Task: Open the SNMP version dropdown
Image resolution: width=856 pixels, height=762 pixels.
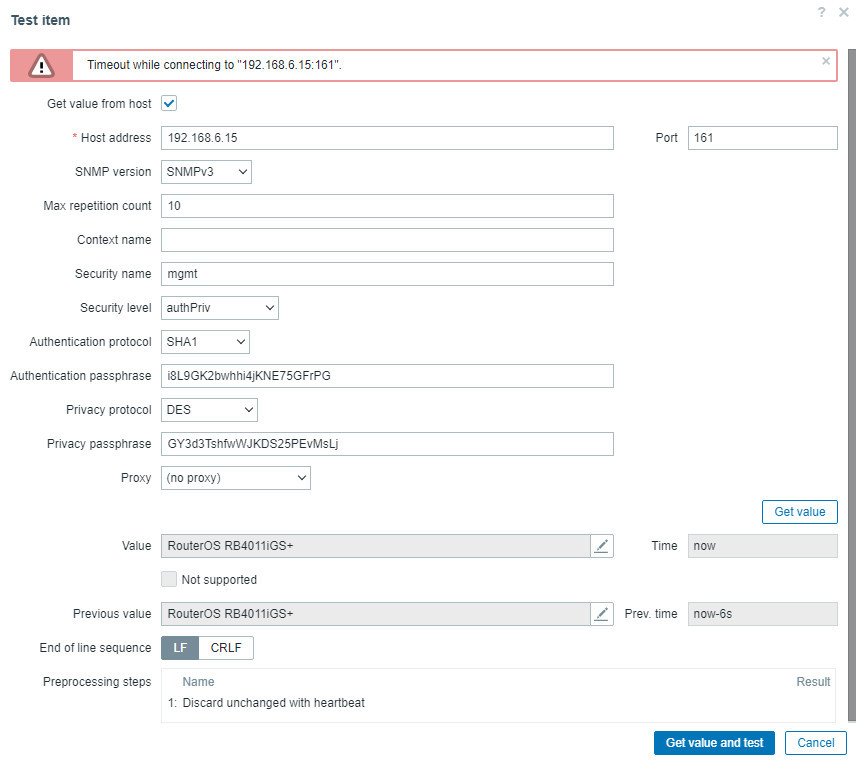Action: (x=206, y=172)
